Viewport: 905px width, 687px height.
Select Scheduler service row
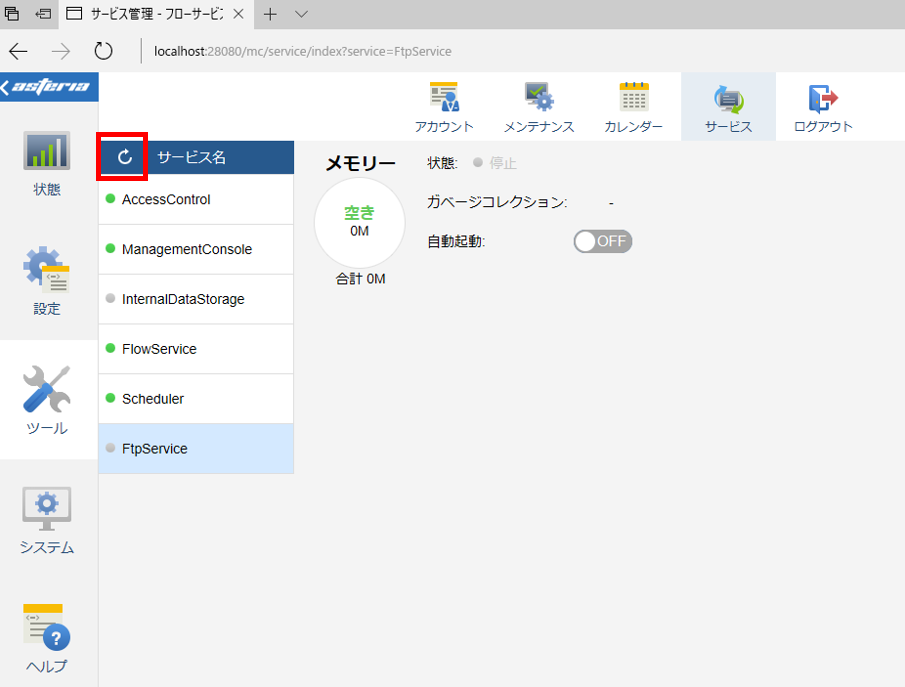pyautogui.click(x=196, y=399)
